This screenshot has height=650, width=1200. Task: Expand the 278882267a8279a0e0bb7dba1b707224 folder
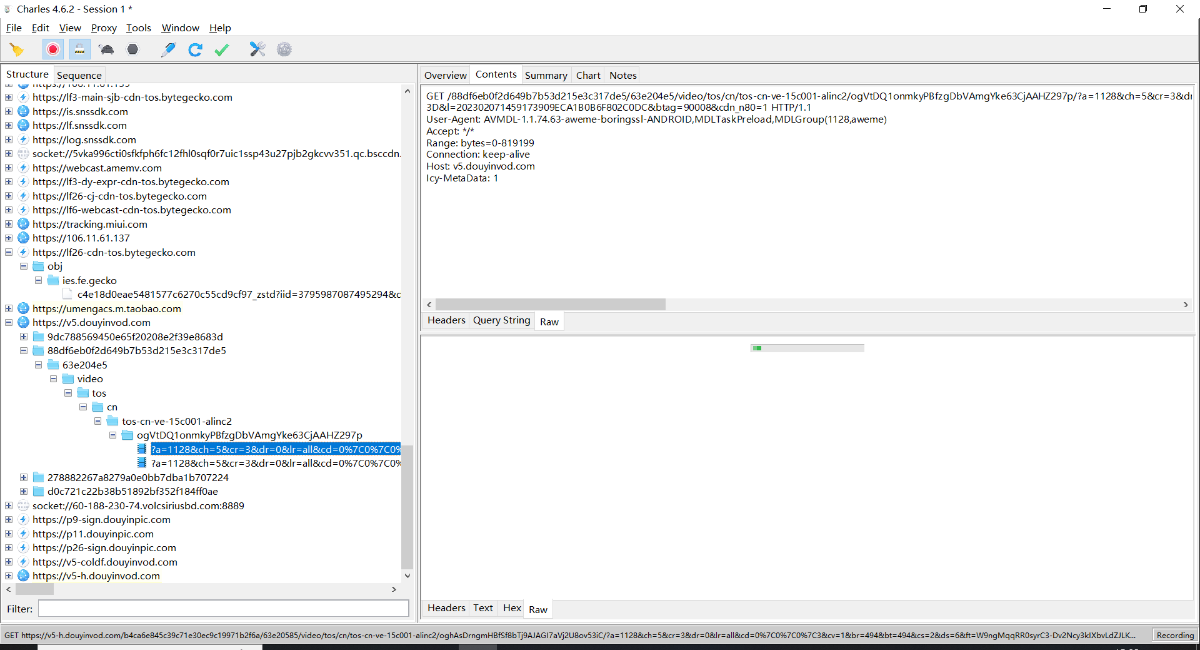coord(24,477)
